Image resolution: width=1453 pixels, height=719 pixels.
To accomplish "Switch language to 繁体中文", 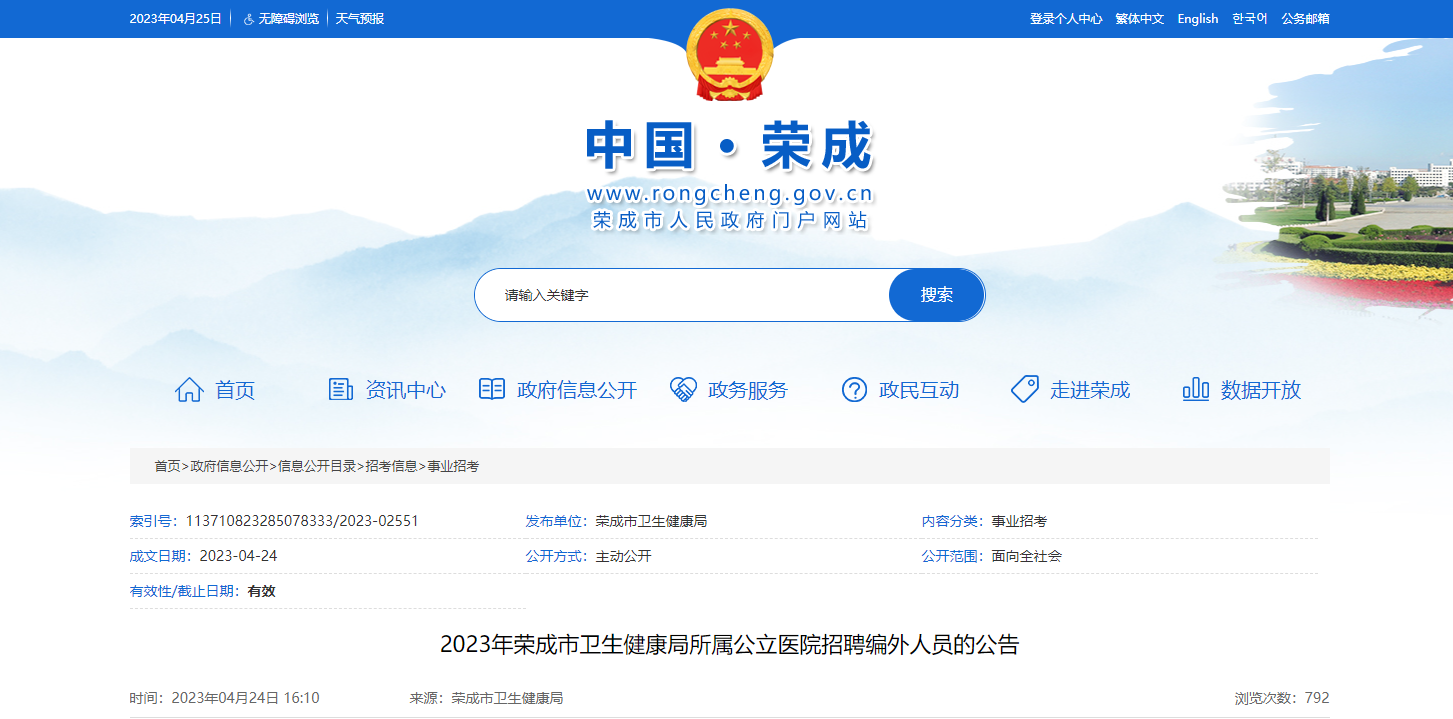I will click(x=1140, y=19).
